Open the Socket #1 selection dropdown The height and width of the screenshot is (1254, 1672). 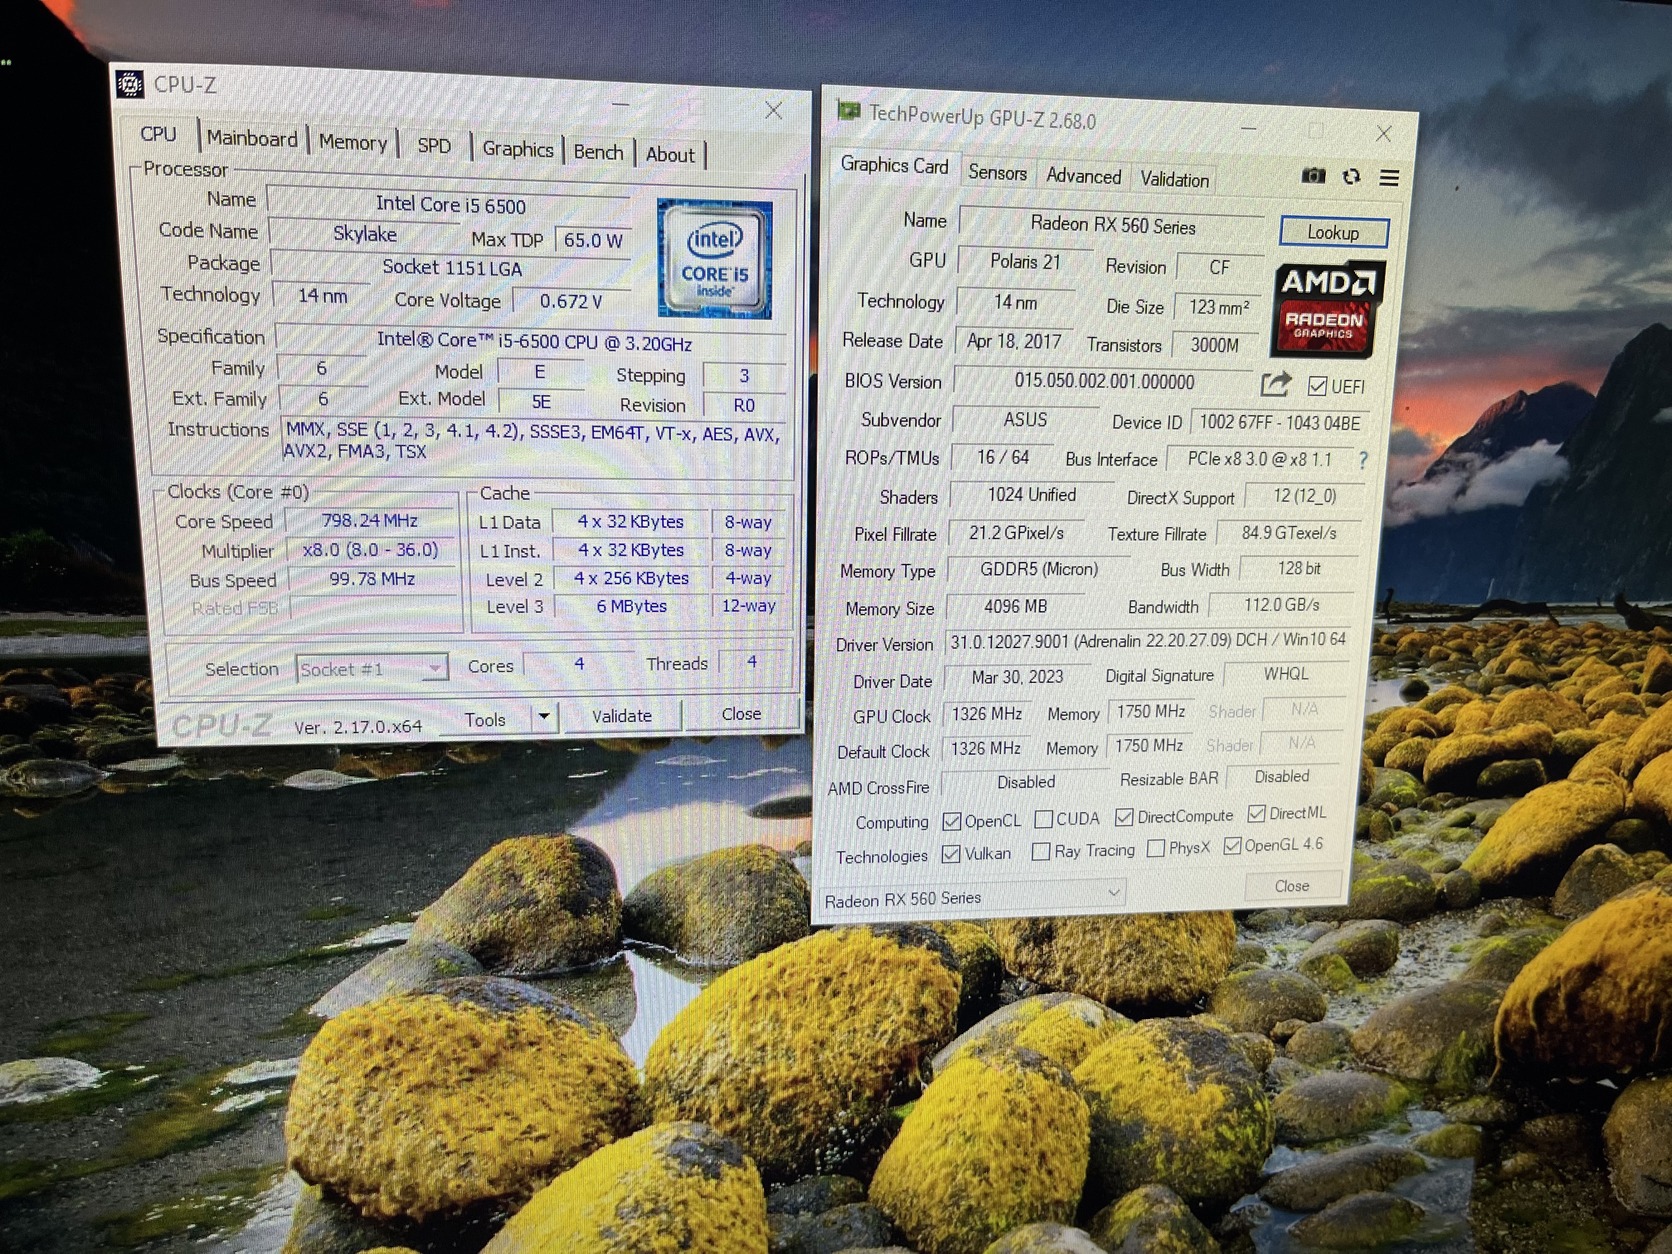[371, 668]
